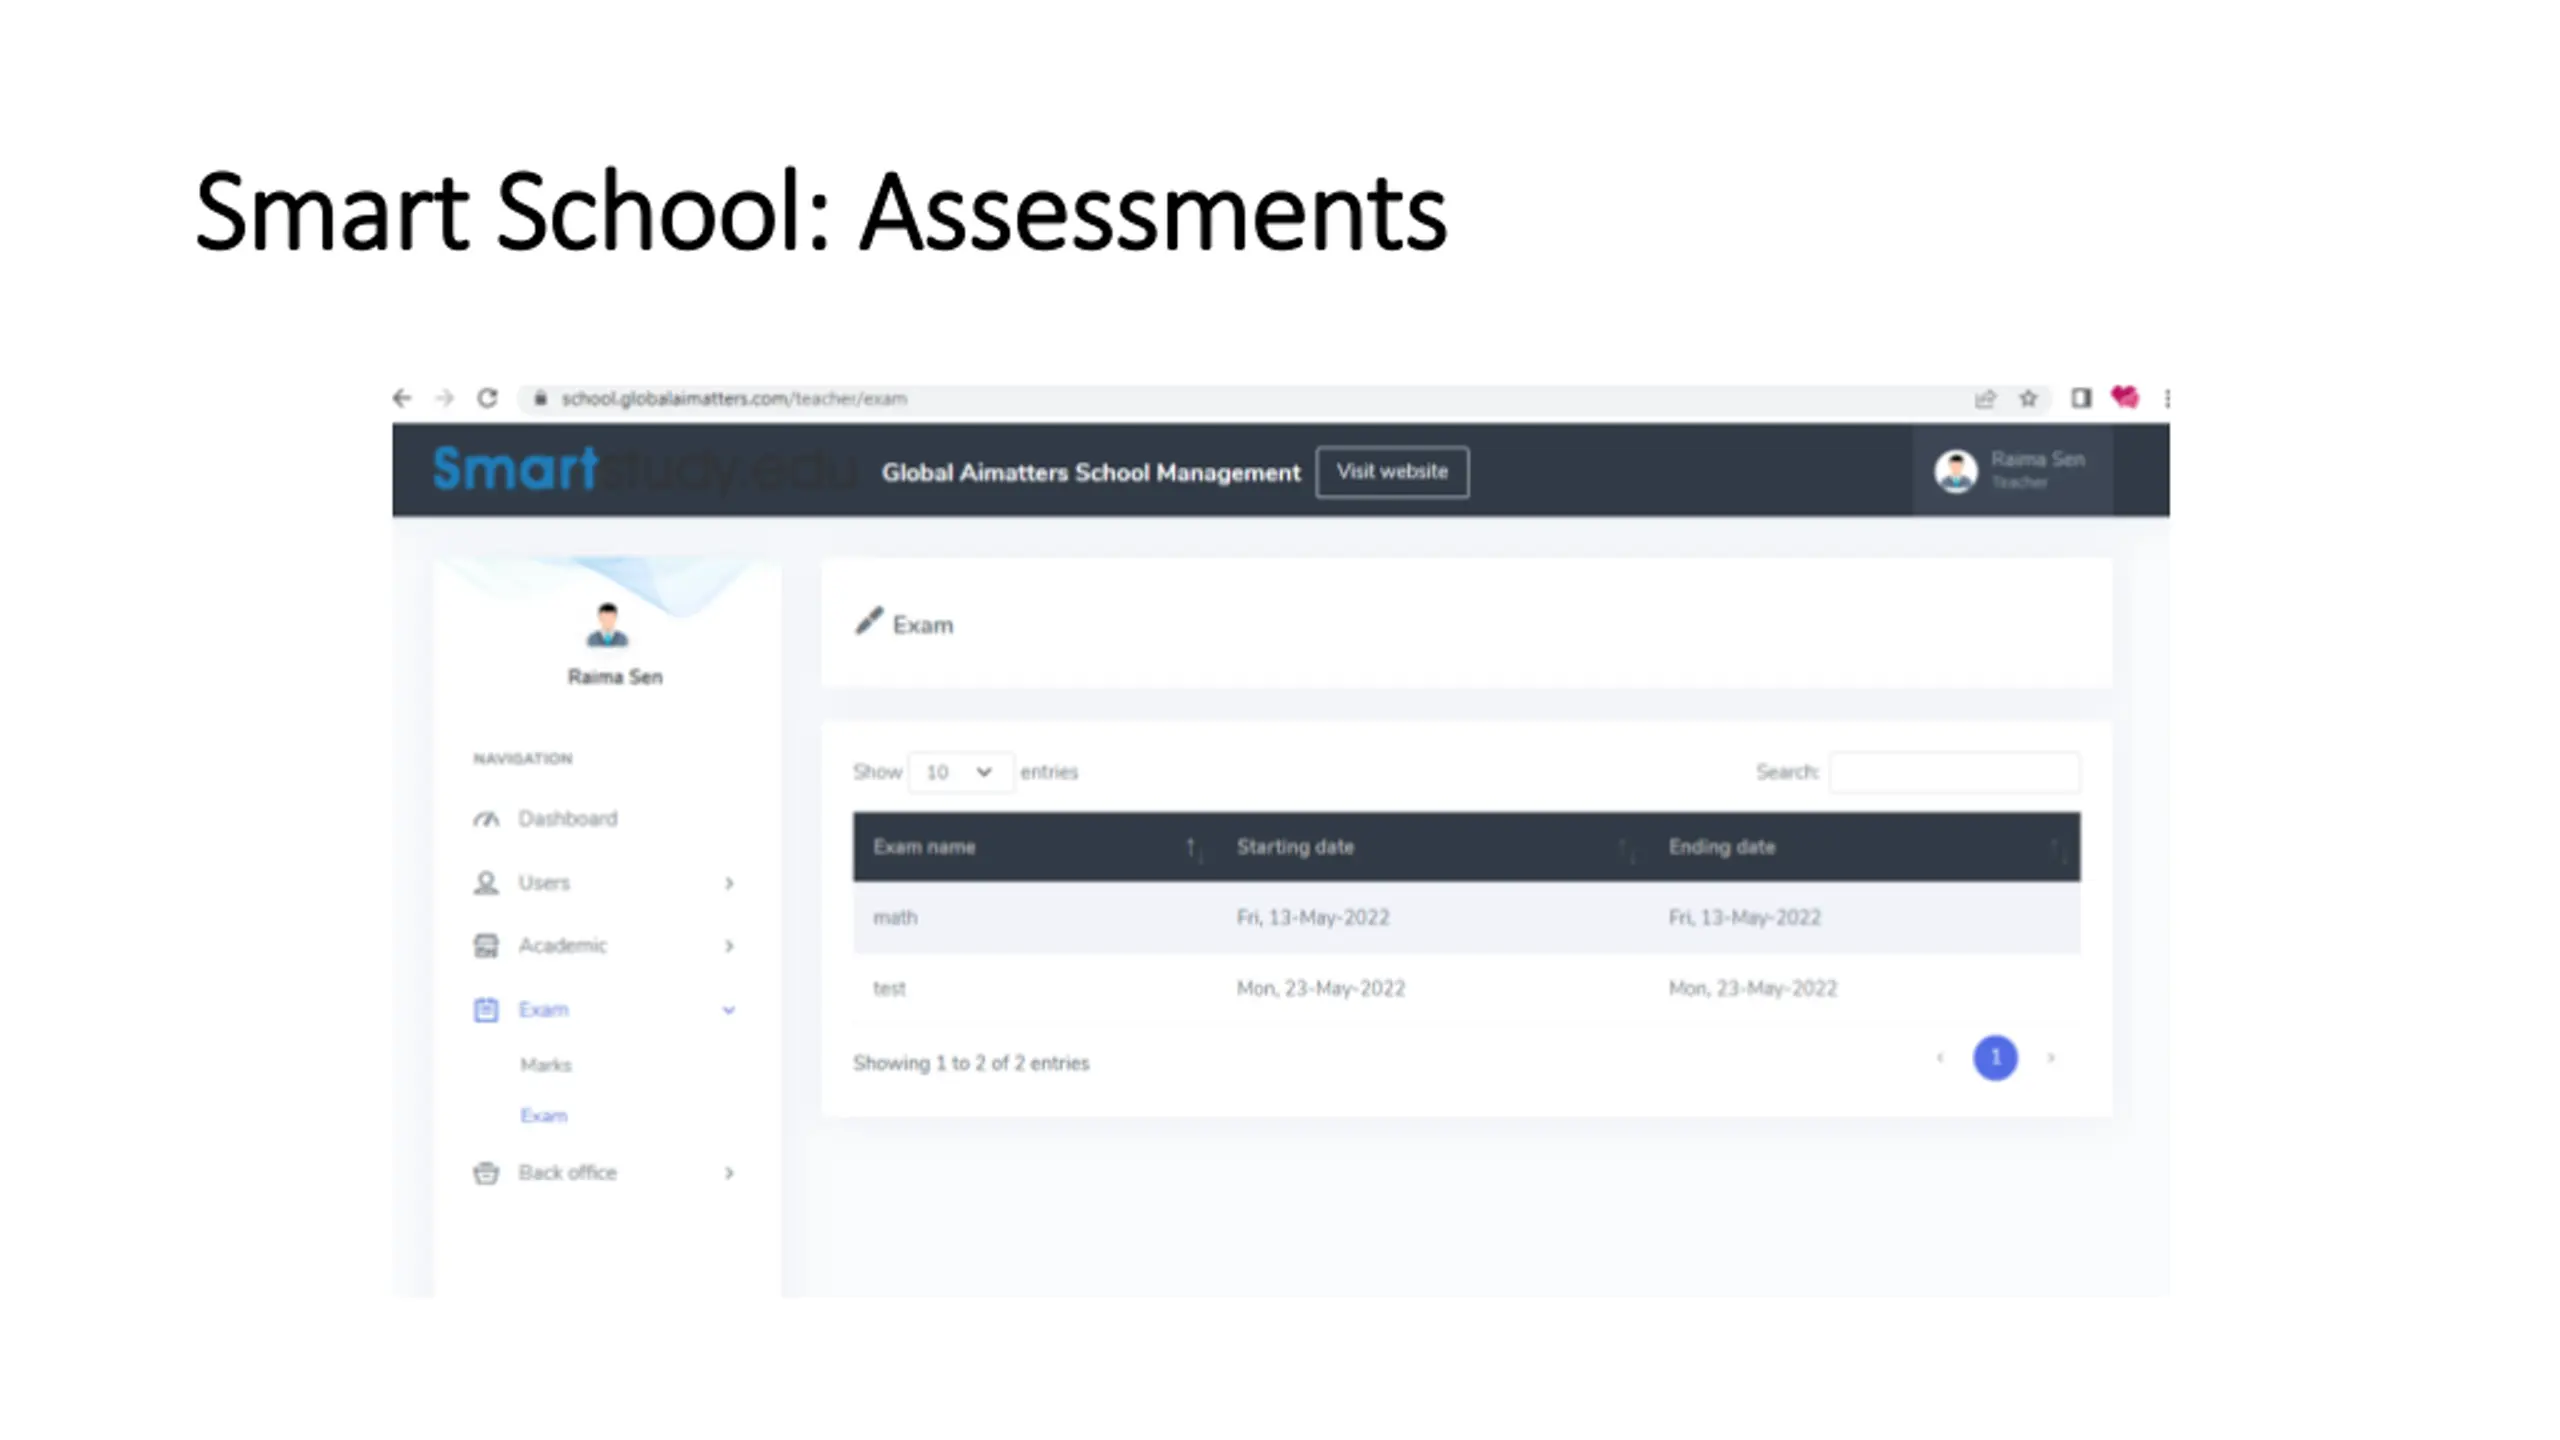The height and width of the screenshot is (1440, 2560).
Task: Open the show entries count dropdown
Action: [x=959, y=772]
